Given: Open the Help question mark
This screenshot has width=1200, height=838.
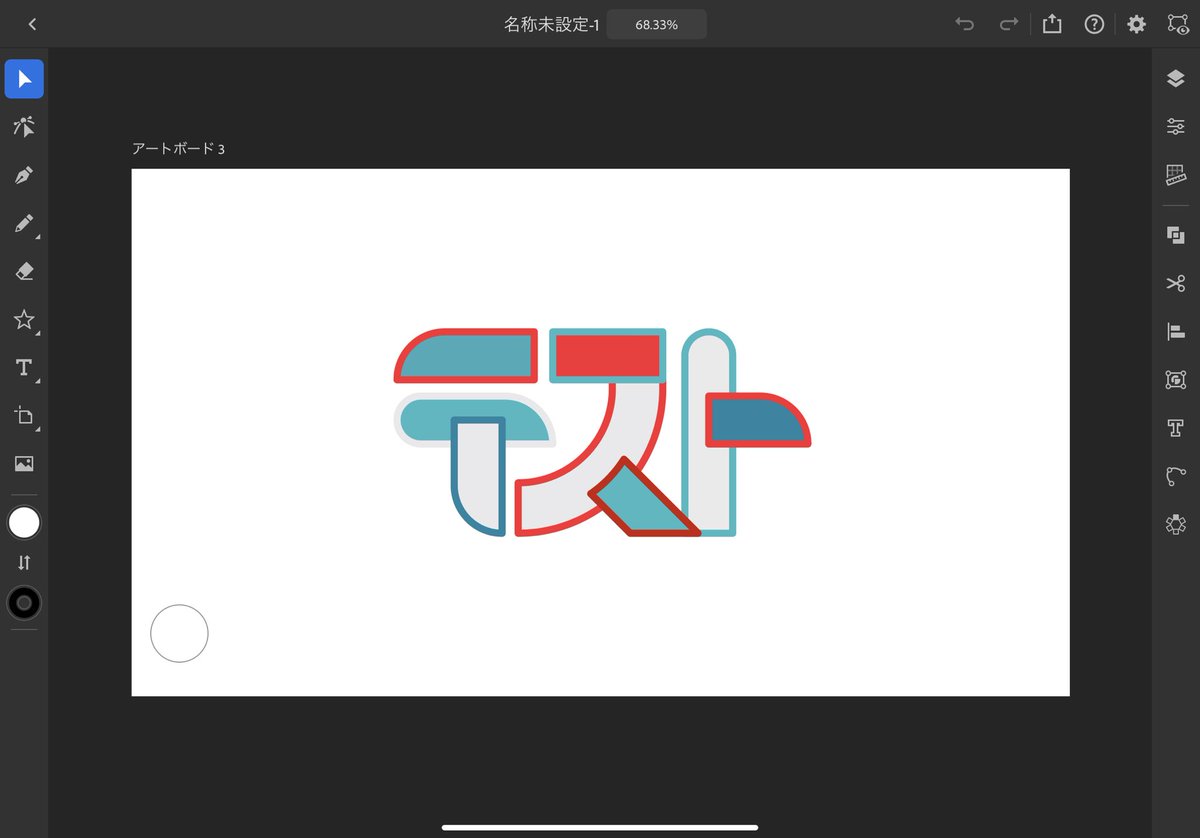Looking at the screenshot, I should tap(1094, 24).
